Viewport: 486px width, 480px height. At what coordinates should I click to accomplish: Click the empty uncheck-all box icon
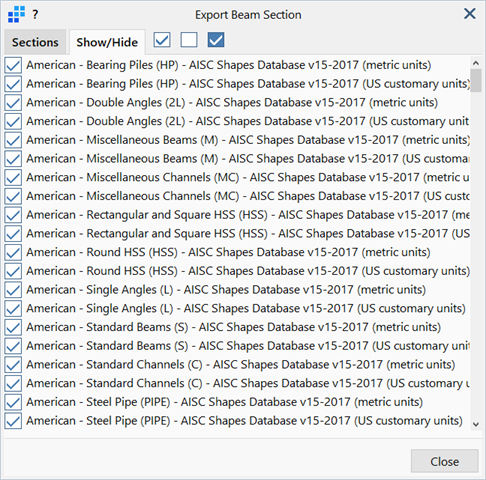(x=189, y=40)
